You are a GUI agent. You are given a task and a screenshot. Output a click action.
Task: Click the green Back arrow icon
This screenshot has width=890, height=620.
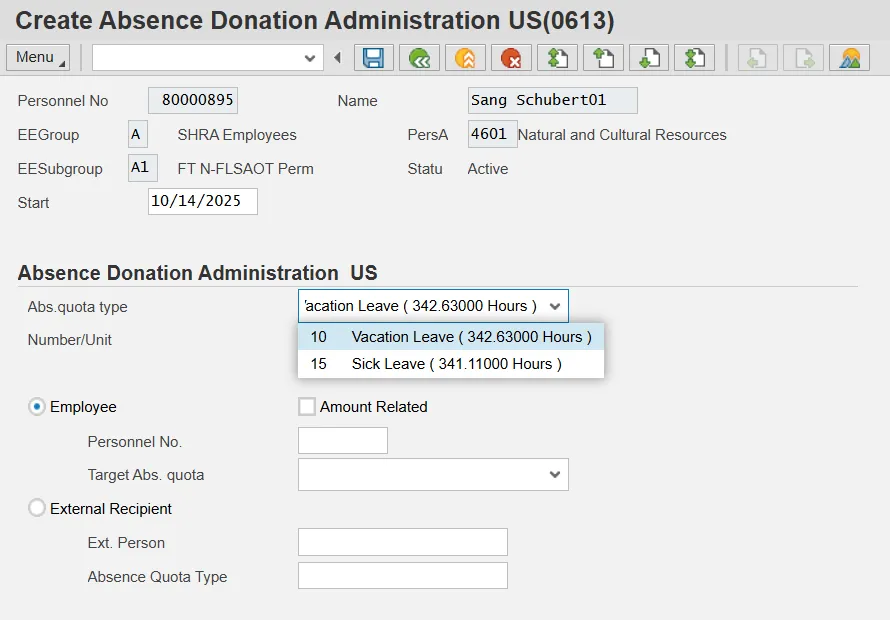click(x=419, y=58)
